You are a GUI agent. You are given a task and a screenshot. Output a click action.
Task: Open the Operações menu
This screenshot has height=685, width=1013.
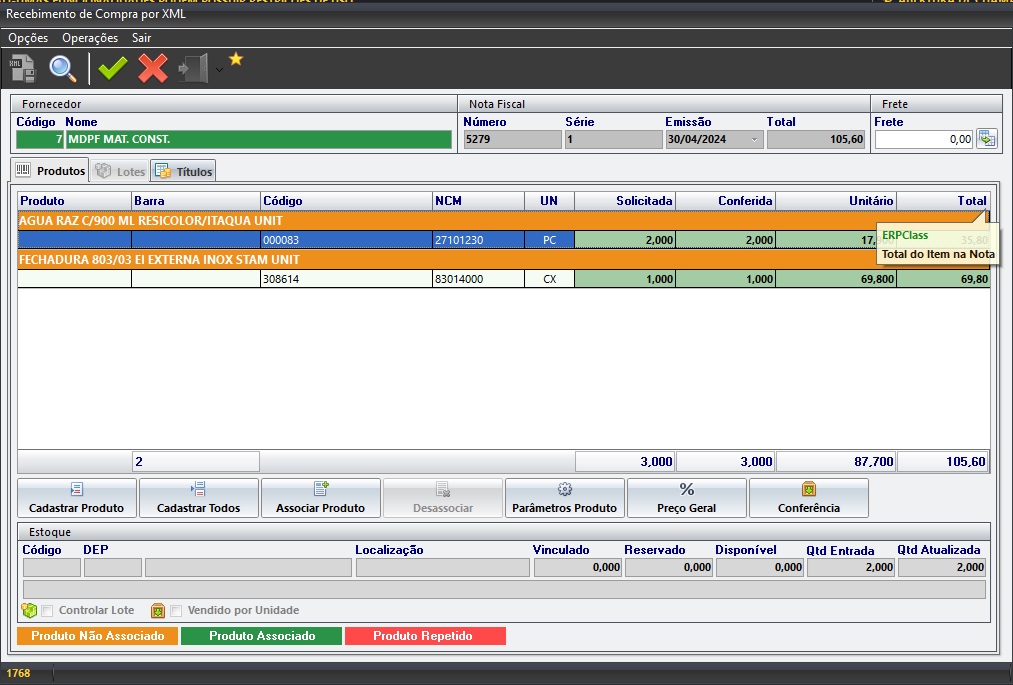[x=90, y=38]
